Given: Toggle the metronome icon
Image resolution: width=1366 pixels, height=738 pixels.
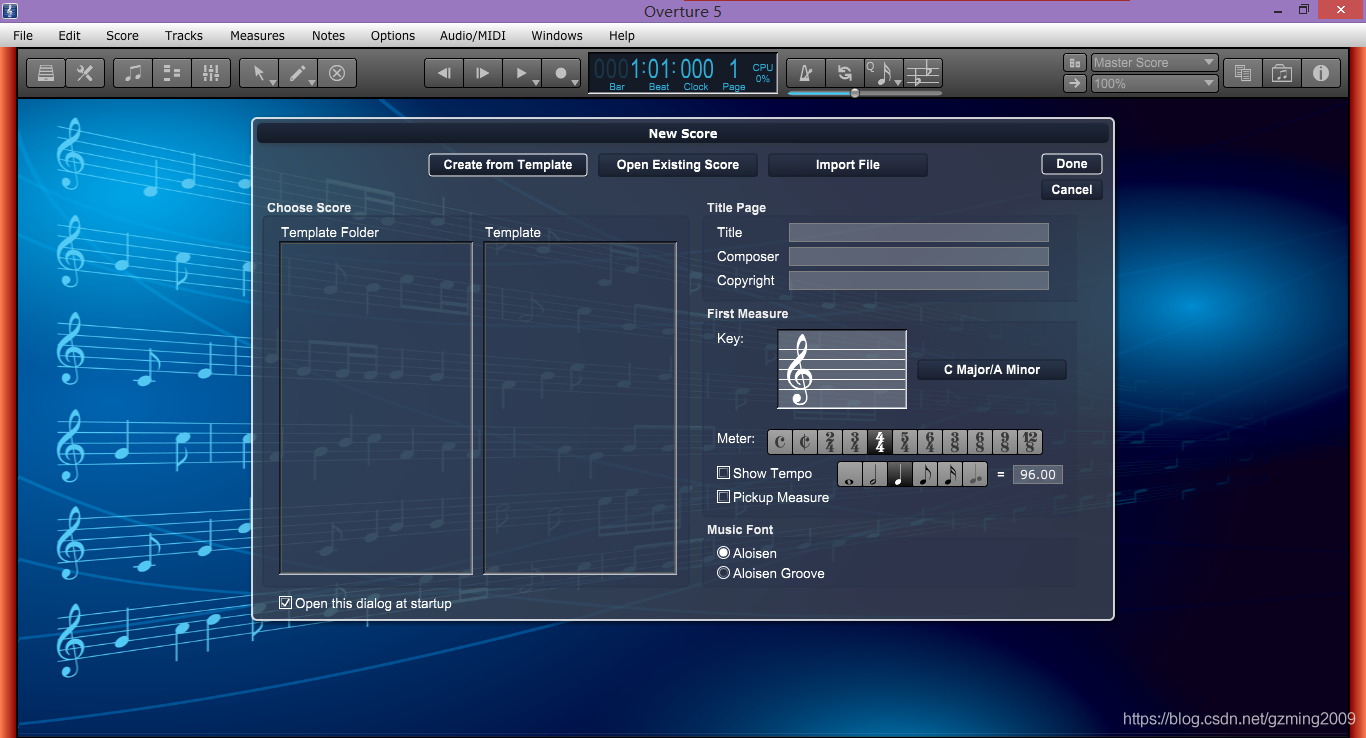Looking at the screenshot, I should (806, 73).
